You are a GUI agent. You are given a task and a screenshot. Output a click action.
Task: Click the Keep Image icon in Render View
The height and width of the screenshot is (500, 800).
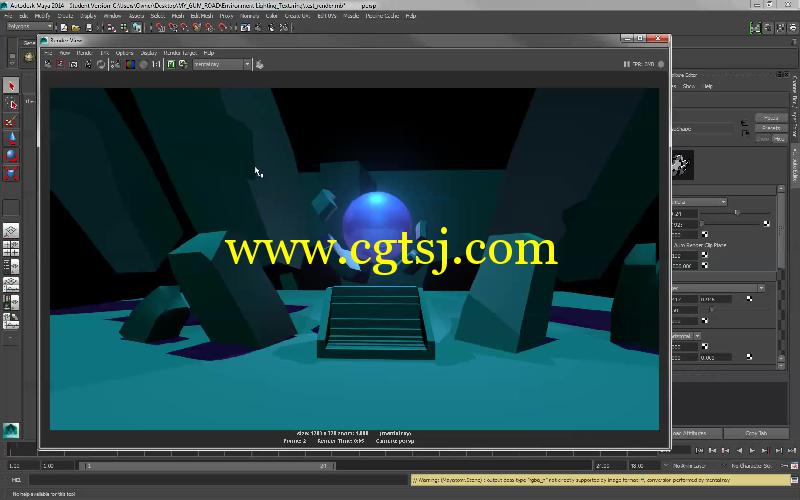click(171, 64)
